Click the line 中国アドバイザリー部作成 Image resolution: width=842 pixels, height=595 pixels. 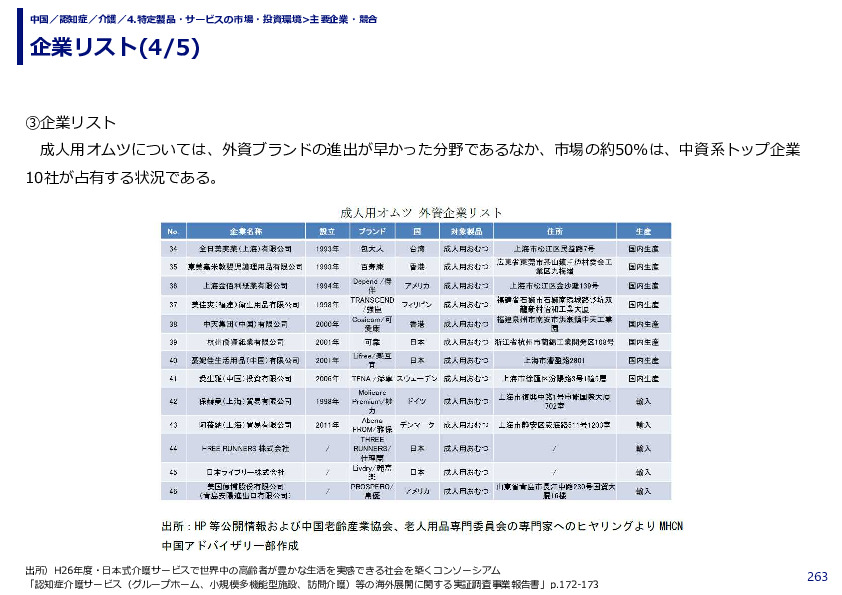pyautogui.click(x=230, y=546)
